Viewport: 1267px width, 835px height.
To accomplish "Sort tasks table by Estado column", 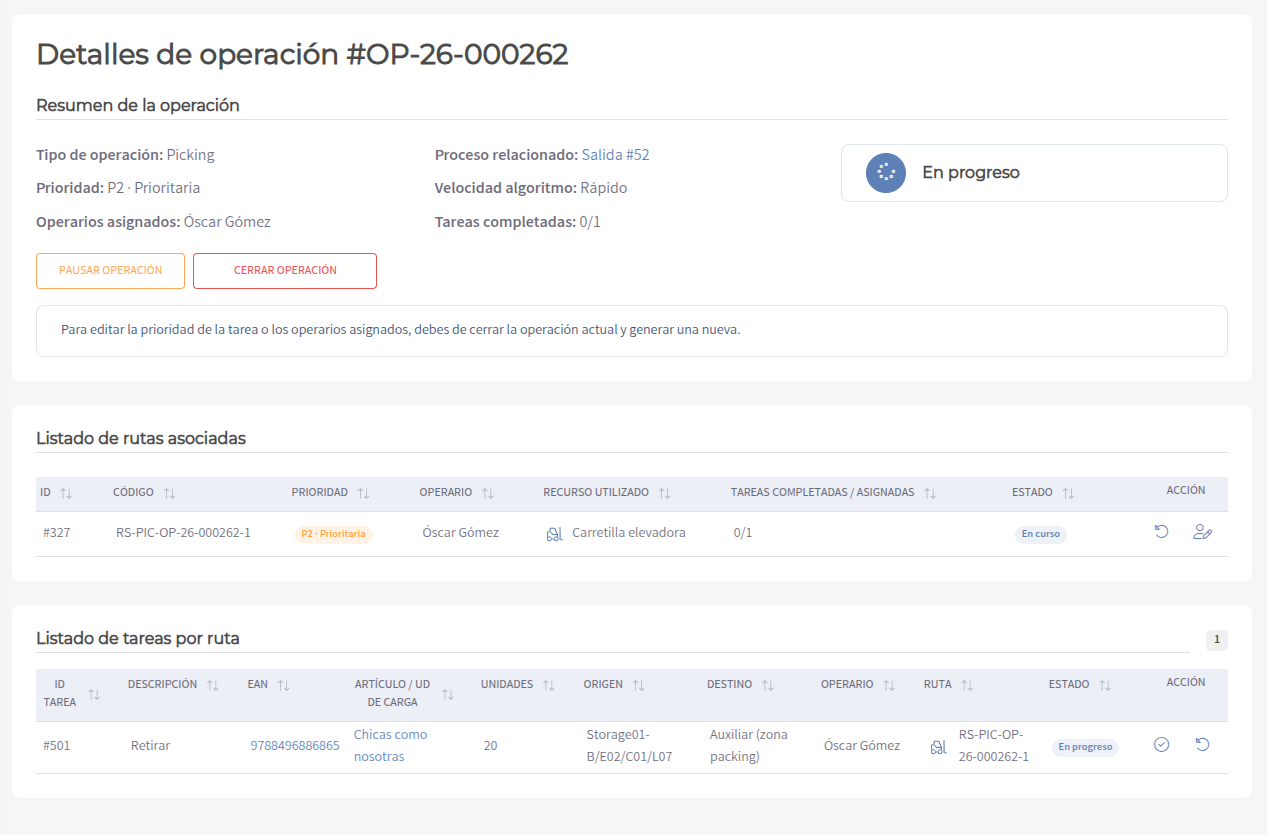I will point(1105,685).
